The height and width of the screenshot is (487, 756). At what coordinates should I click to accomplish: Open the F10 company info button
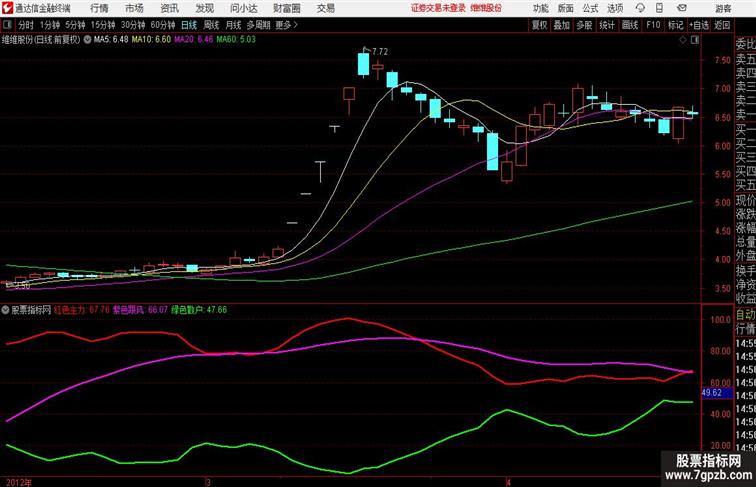pyautogui.click(x=653, y=25)
